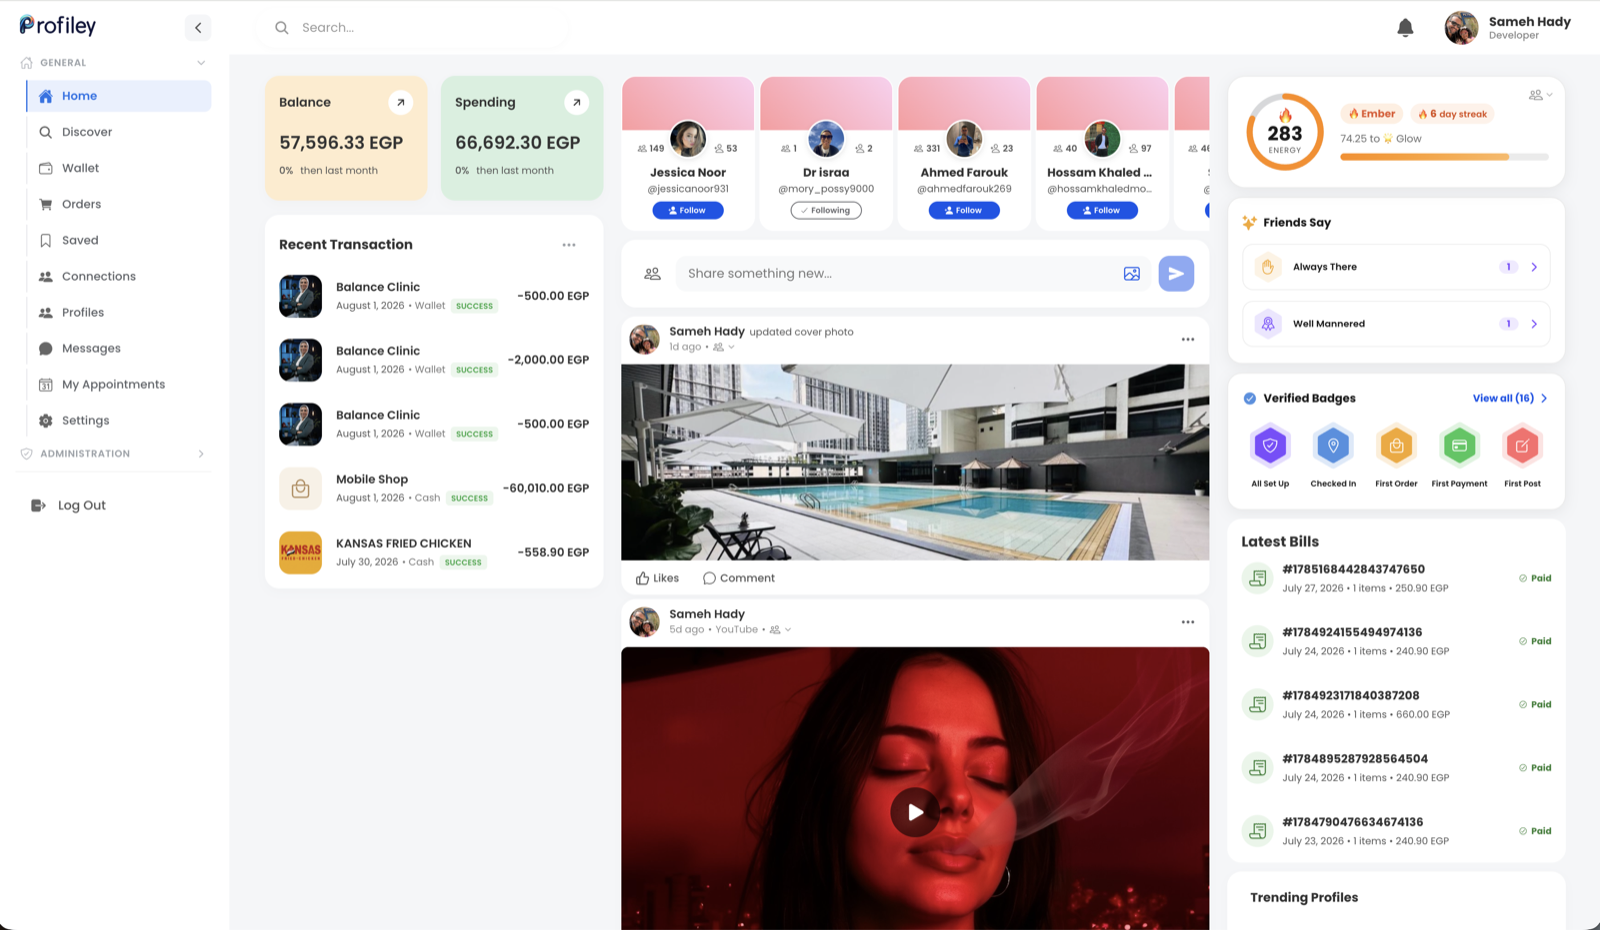
Task: Open bill #1785168442843747650
Action: tap(1396, 578)
